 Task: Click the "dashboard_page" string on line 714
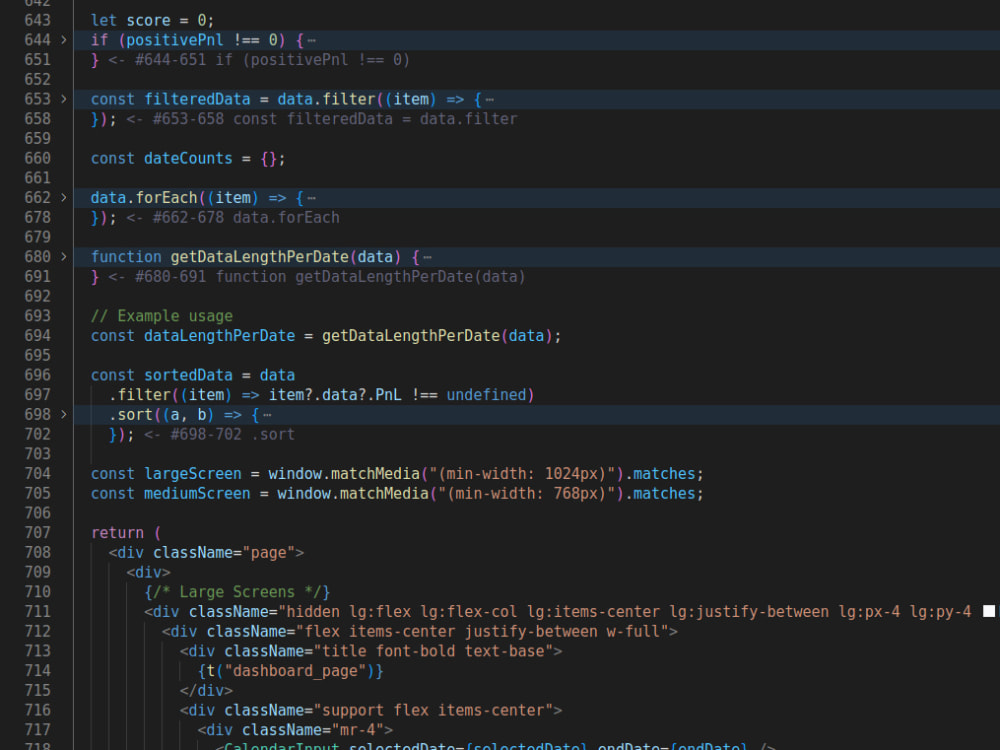click(295, 671)
